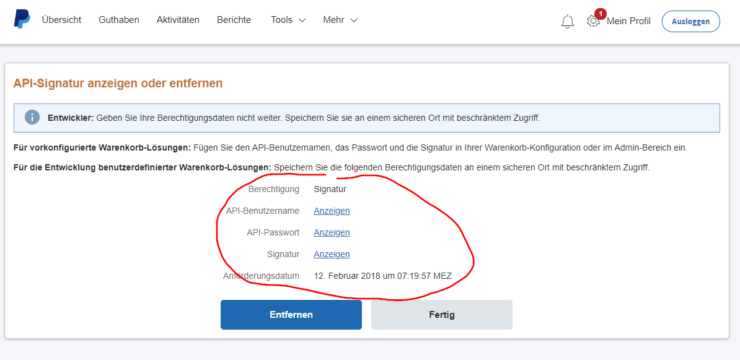The width and height of the screenshot is (740, 360).
Task: Expand the Mehr dropdown chevron
Action: [x=354, y=20]
